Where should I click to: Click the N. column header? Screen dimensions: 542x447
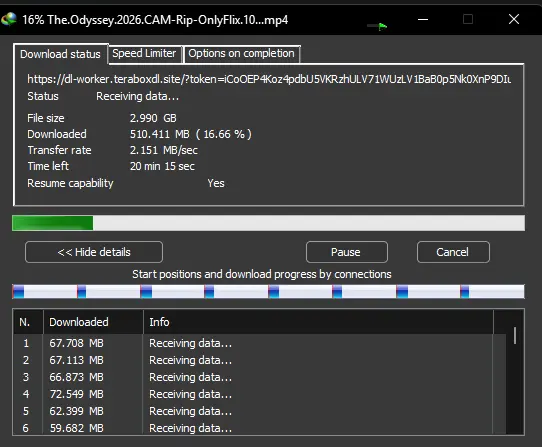pos(28,322)
